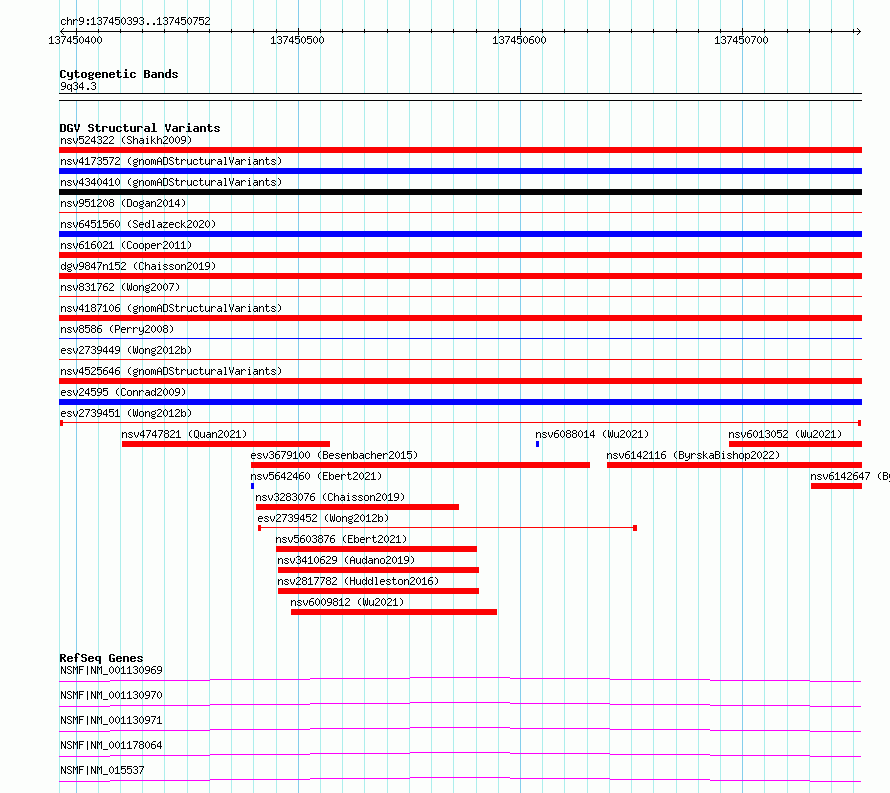Click the small blue marker under nsv6088014
Image resolution: width=890 pixels, height=793 pixels.
point(538,444)
